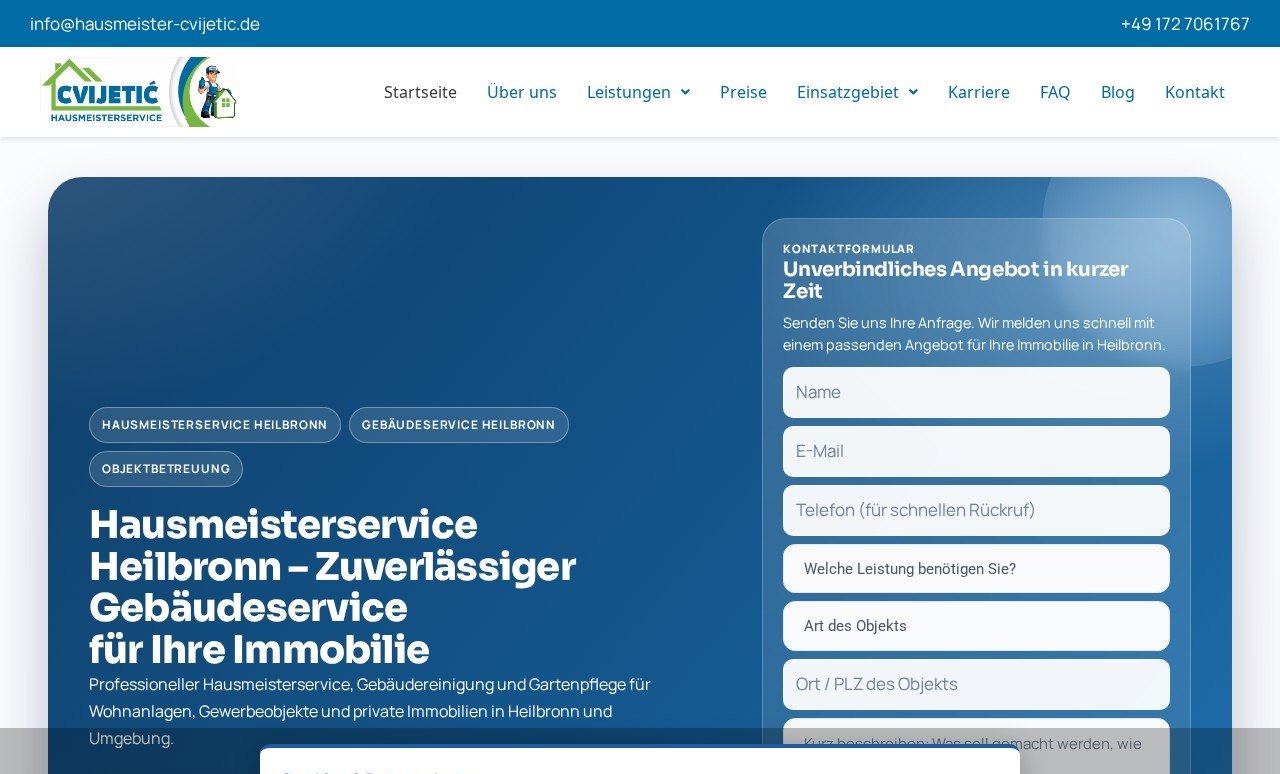Open the Kontakt page
This screenshot has height=774, width=1280.
(1195, 92)
